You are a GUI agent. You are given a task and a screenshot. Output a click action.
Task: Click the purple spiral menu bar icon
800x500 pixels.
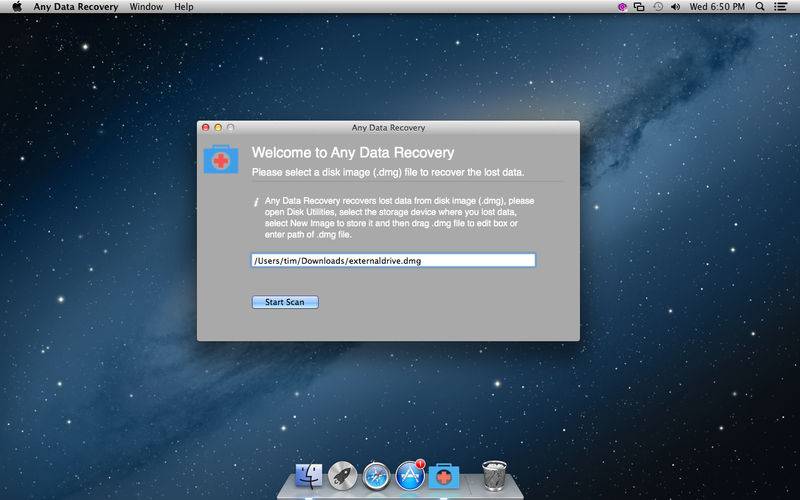click(x=622, y=7)
